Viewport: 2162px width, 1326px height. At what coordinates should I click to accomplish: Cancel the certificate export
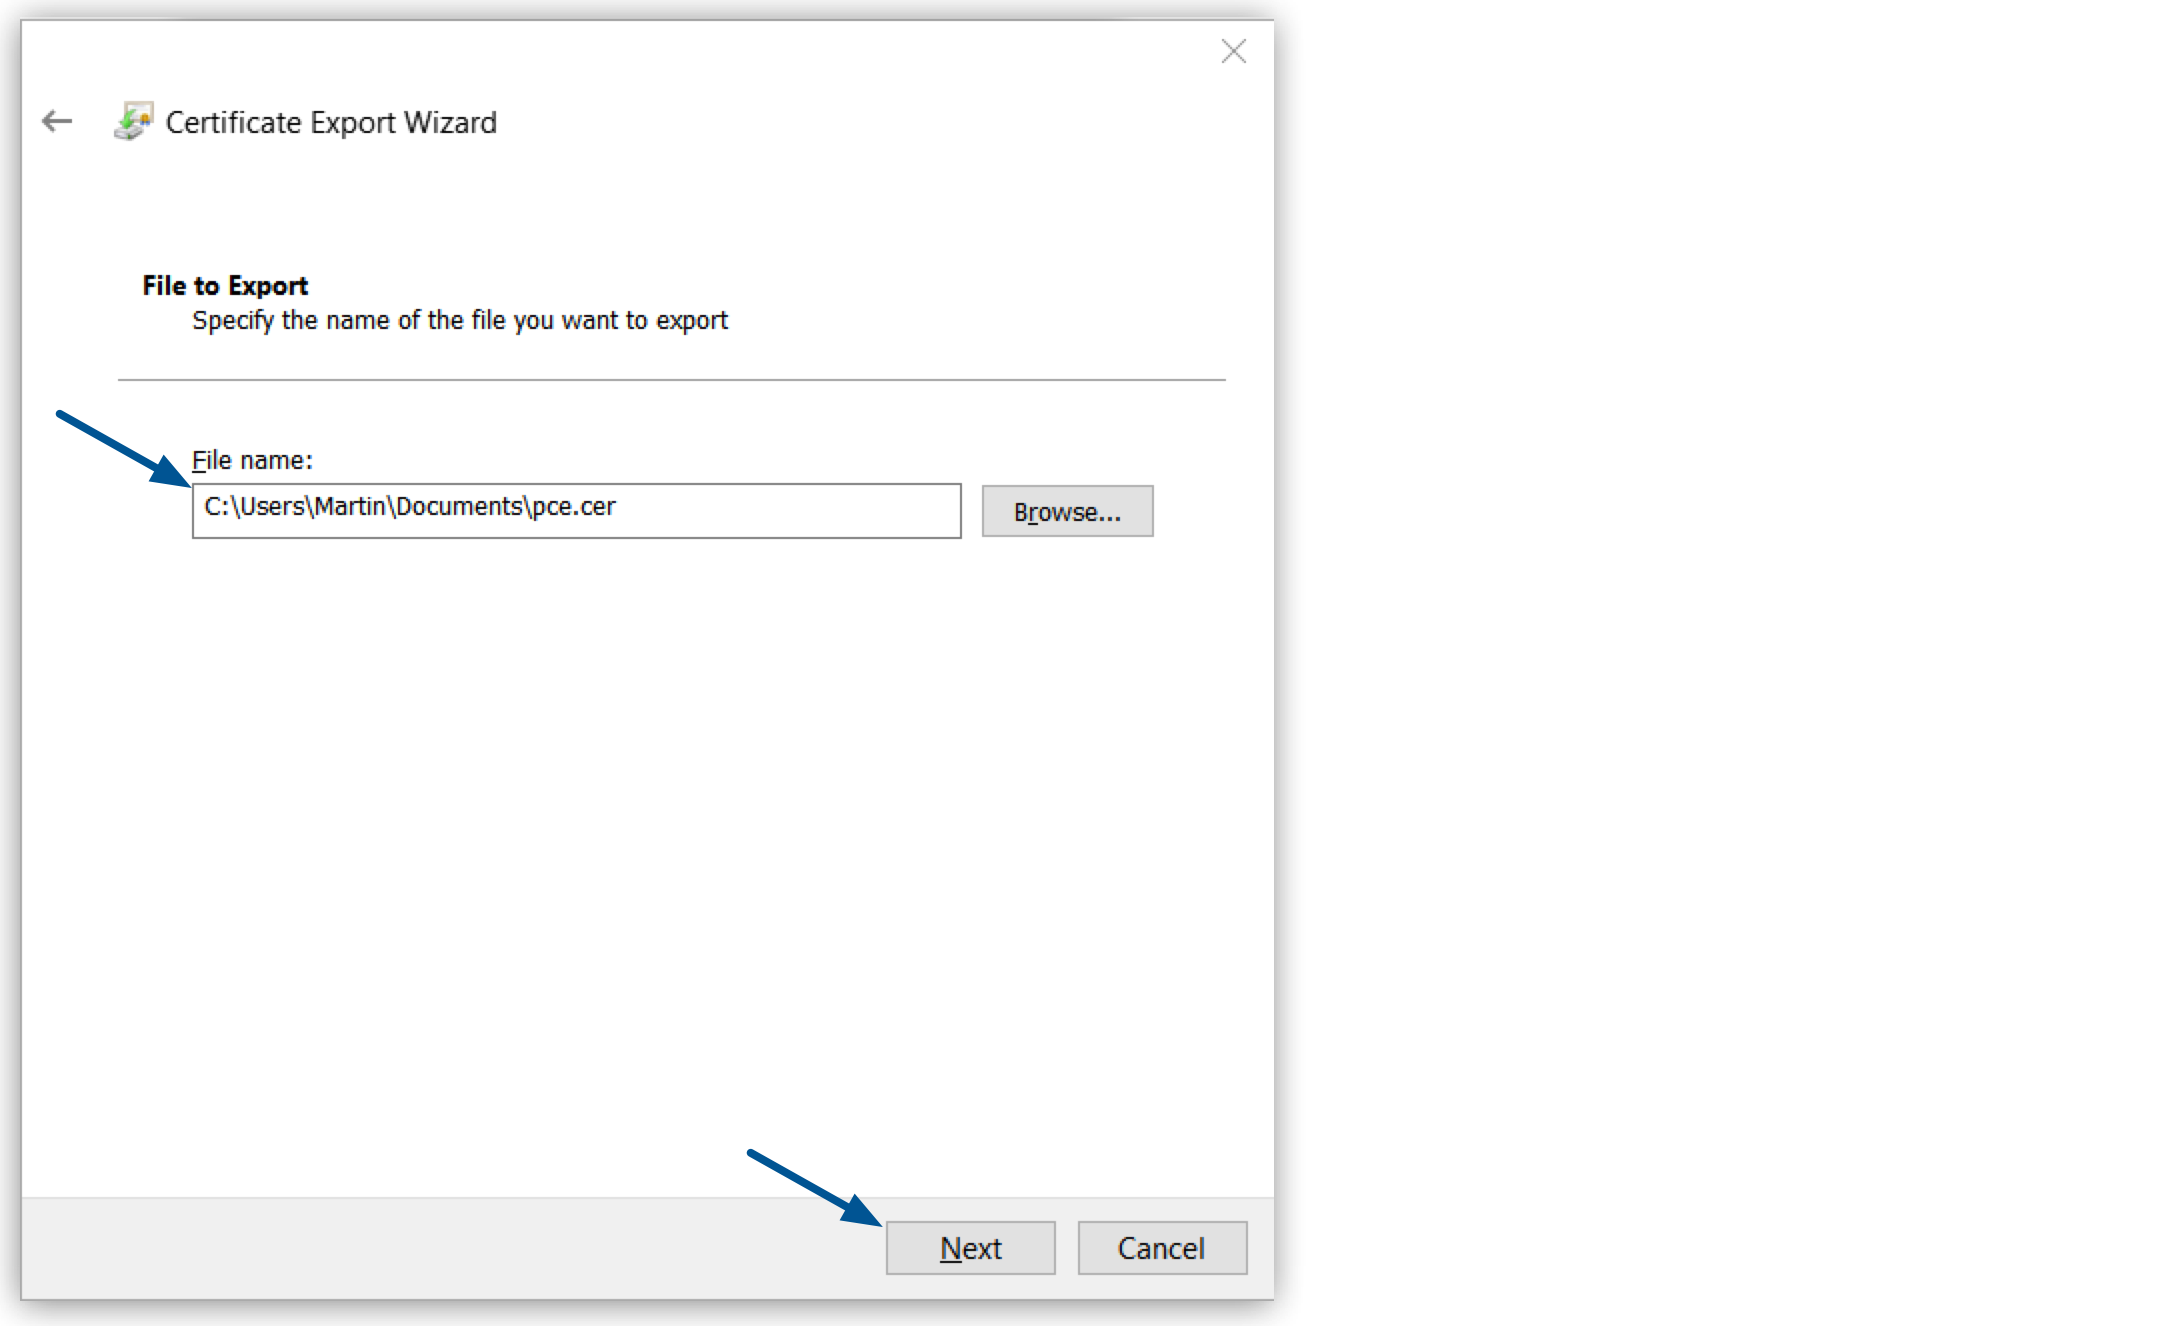1161,1247
